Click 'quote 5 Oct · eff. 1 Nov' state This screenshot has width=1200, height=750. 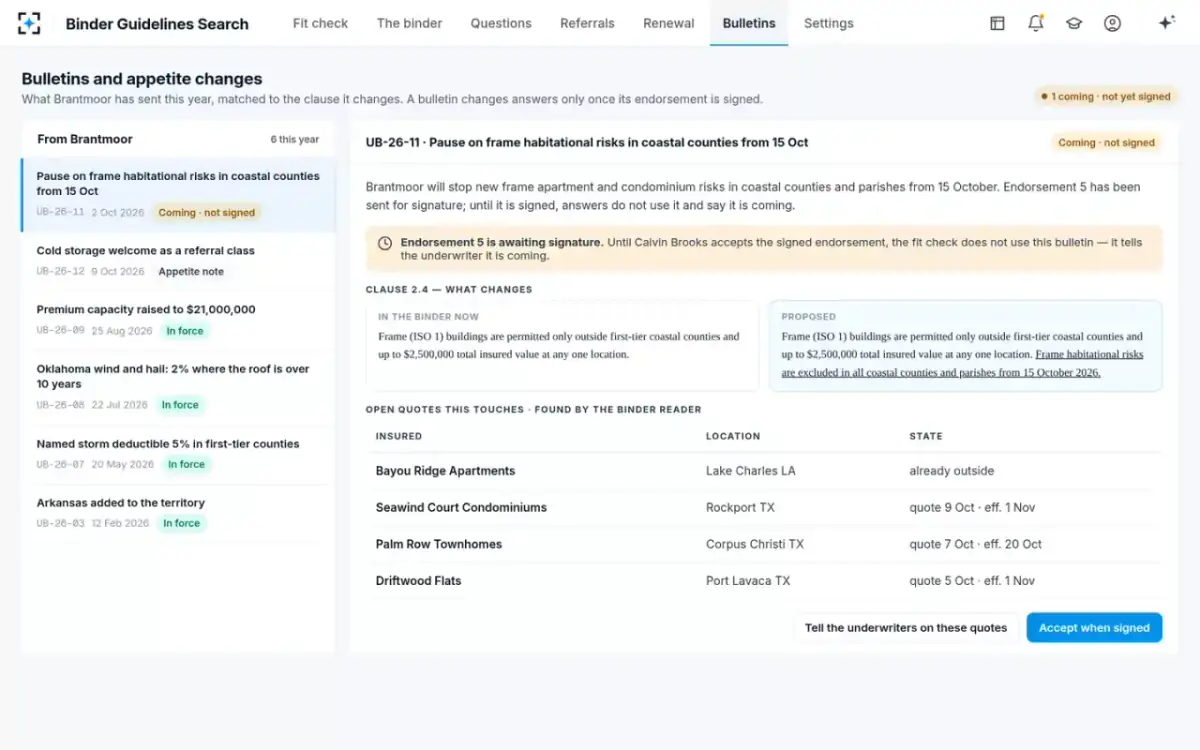(972, 581)
